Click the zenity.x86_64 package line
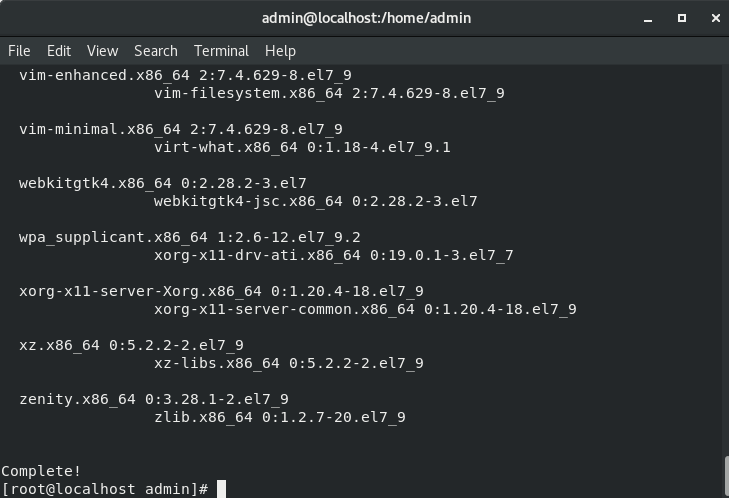The image size is (729, 498). tap(154, 399)
